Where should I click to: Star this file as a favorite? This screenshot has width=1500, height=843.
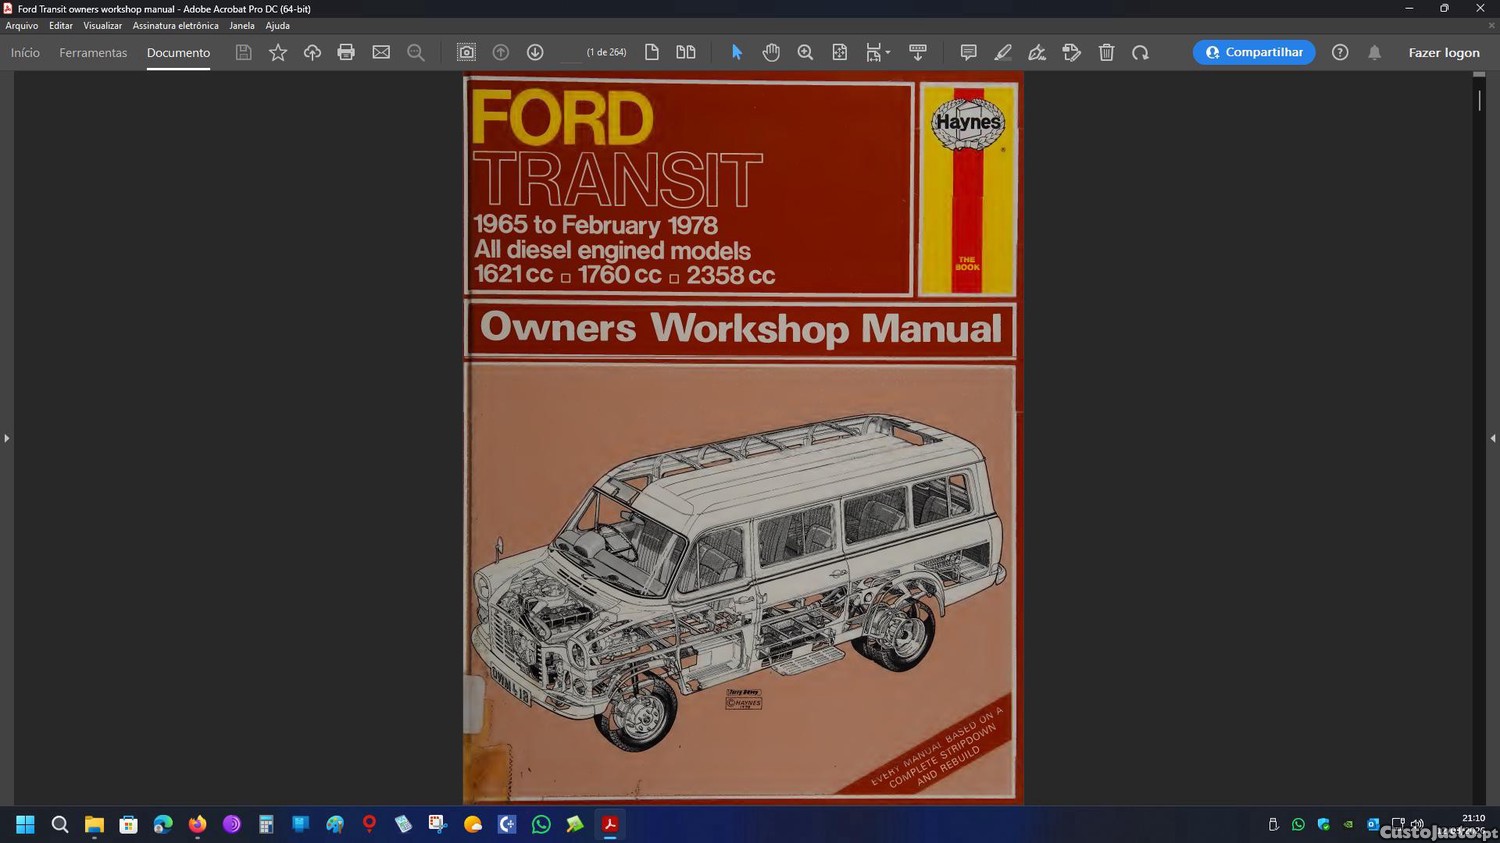[278, 53]
